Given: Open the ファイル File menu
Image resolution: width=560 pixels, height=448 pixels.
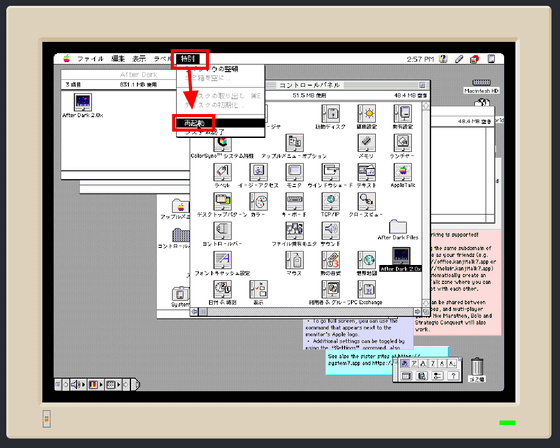Looking at the screenshot, I should coord(90,59).
